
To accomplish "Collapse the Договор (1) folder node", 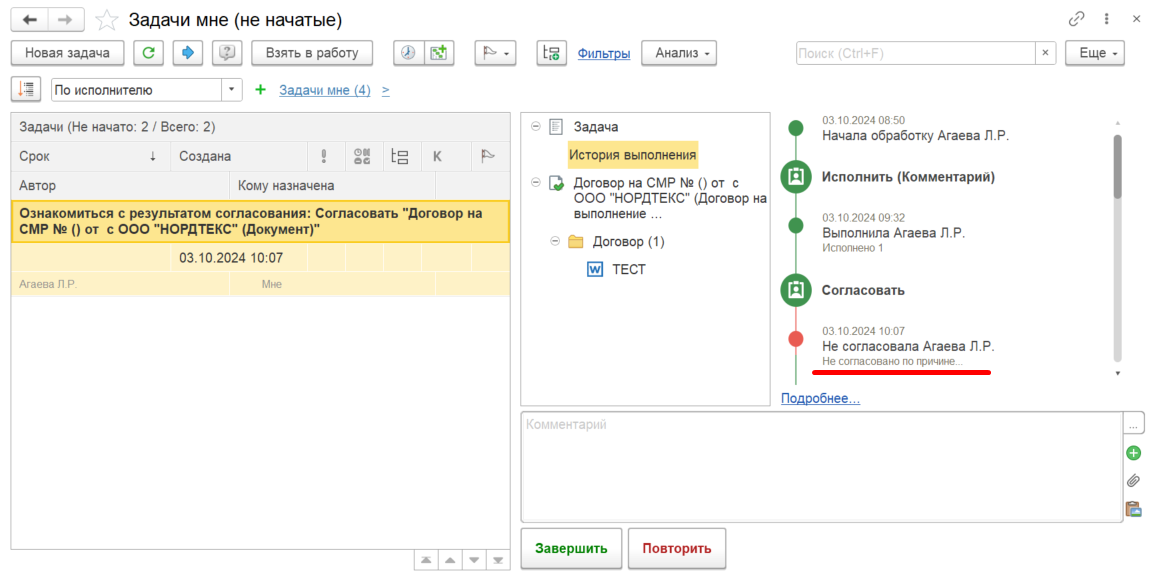I will tap(554, 242).
